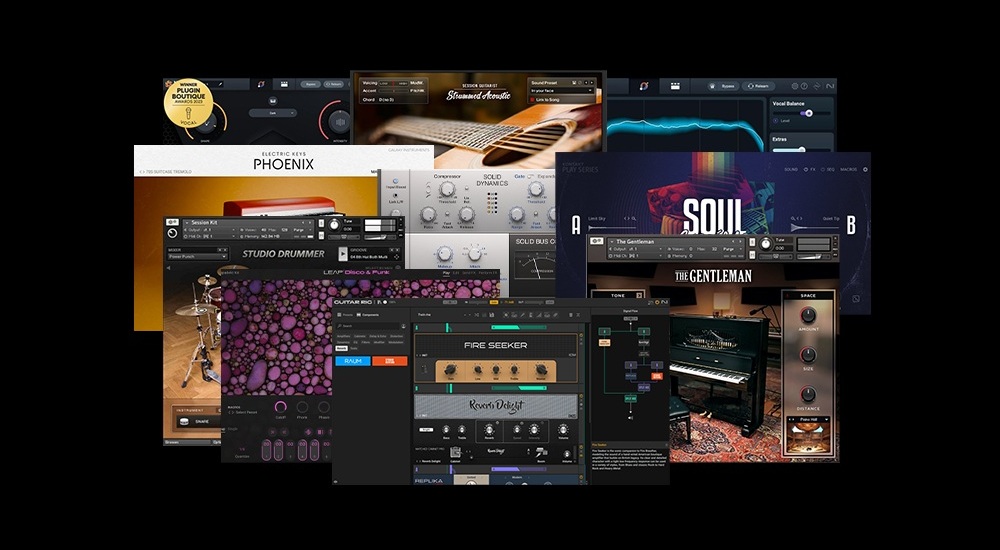Open the Dark preset dropdown in vocal plugin

[273, 113]
